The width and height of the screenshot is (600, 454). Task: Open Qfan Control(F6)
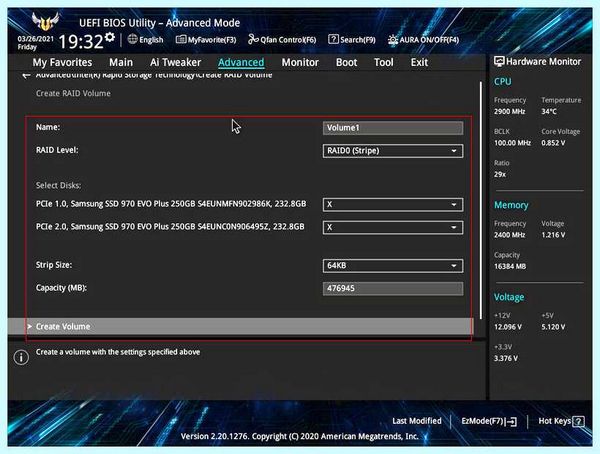point(282,39)
